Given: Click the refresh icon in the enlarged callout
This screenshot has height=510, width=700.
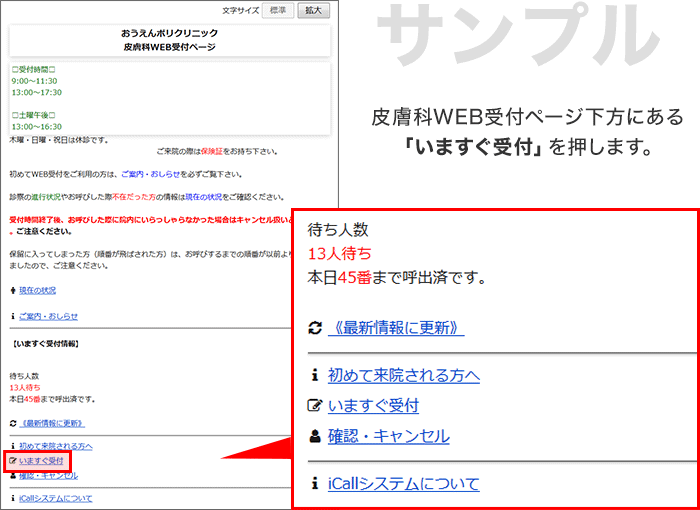Looking at the screenshot, I should click(x=315, y=329).
